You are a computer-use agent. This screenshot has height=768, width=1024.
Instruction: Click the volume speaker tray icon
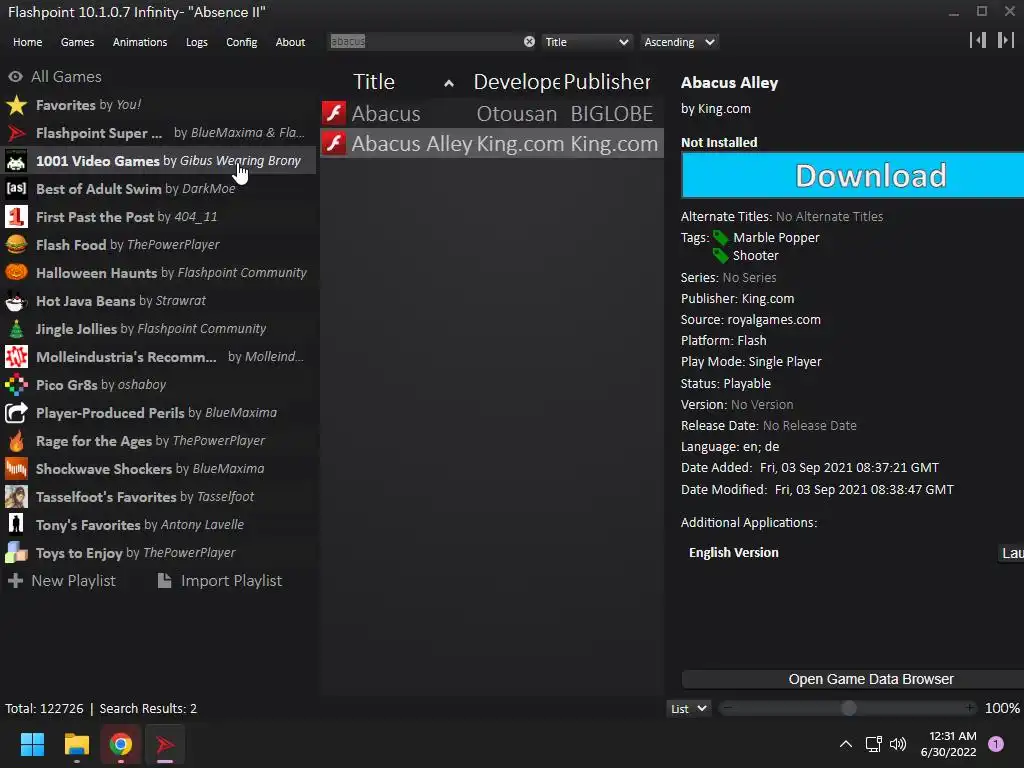[x=898, y=744]
